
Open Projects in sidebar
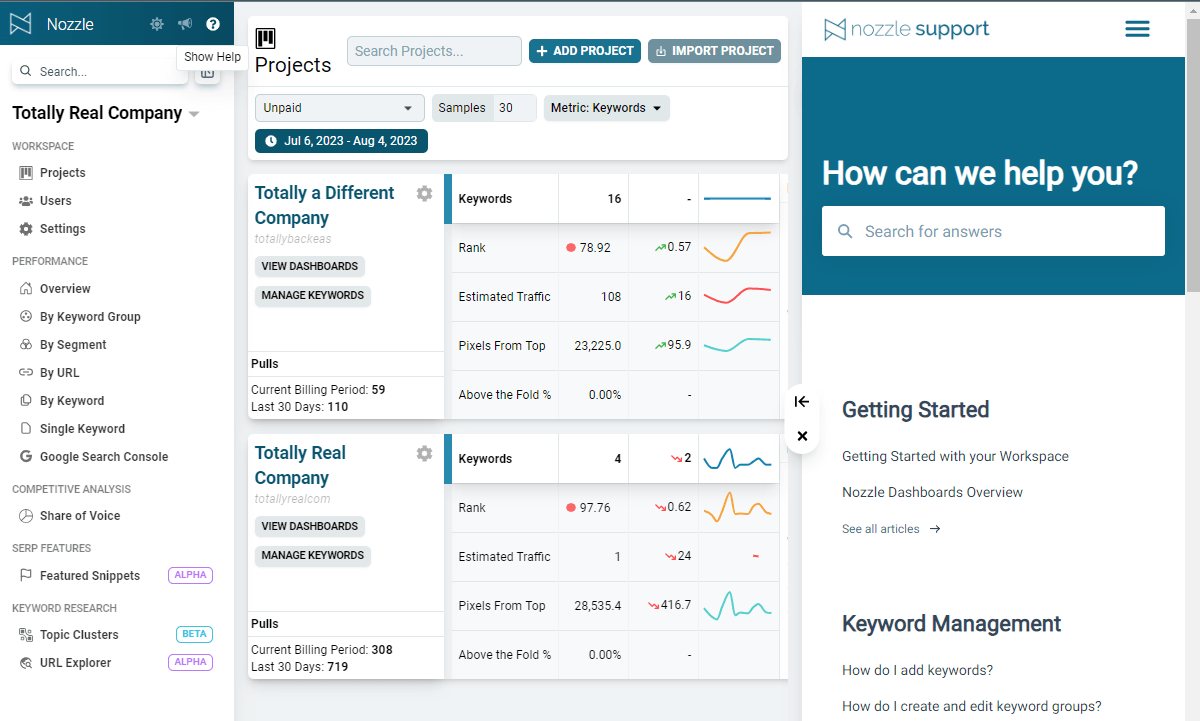click(x=62, y=173)
